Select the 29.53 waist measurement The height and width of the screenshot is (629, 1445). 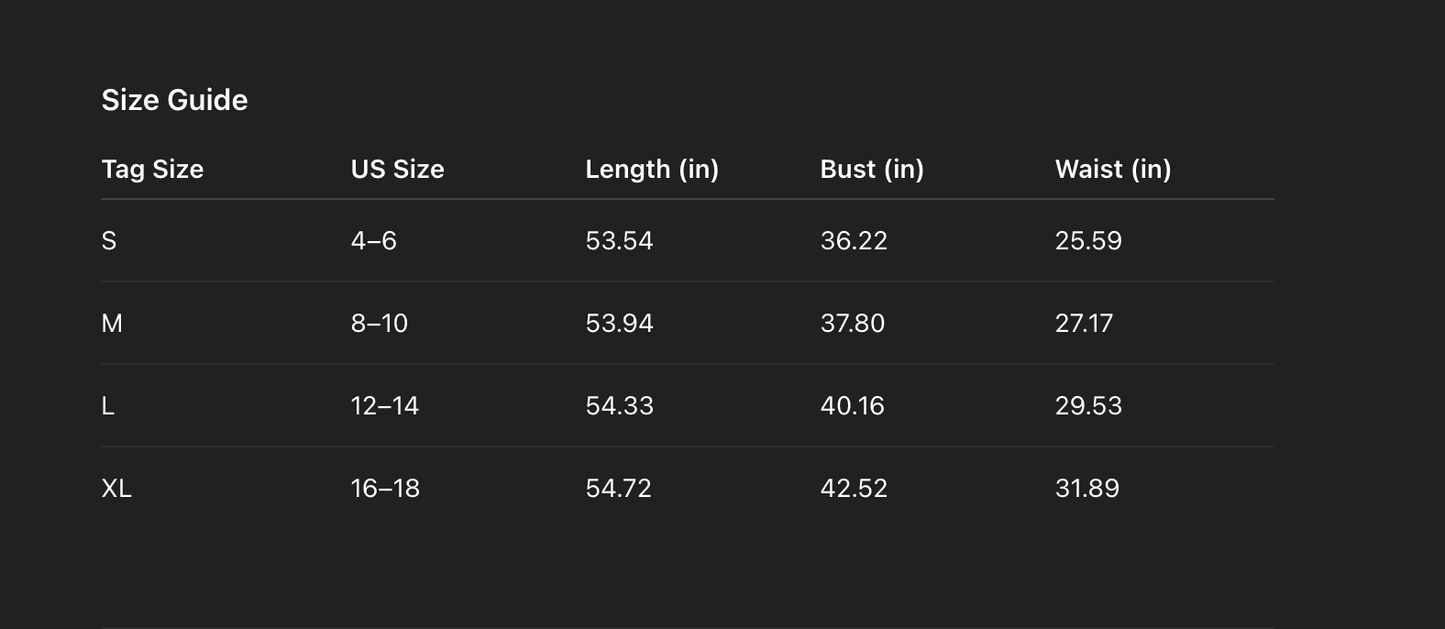tap(1088, 406)
